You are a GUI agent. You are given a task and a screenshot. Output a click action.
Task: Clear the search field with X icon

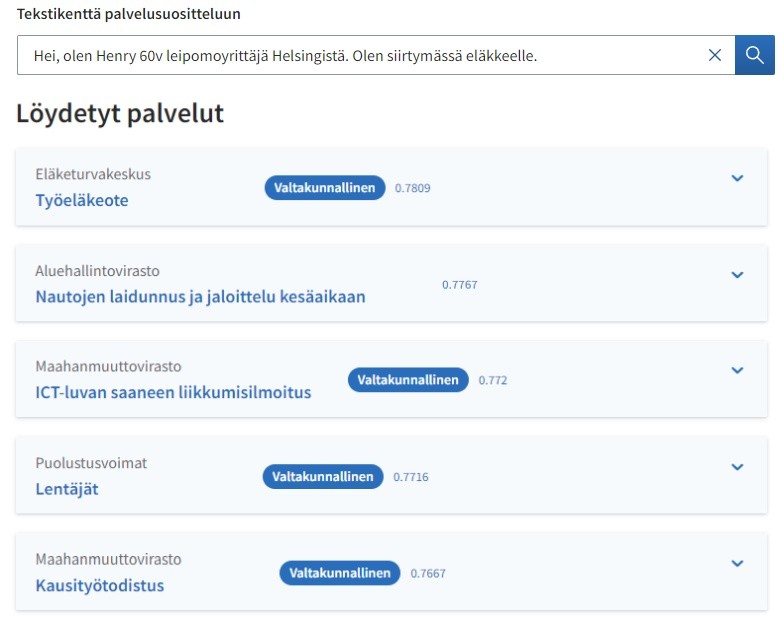point(715,56)
